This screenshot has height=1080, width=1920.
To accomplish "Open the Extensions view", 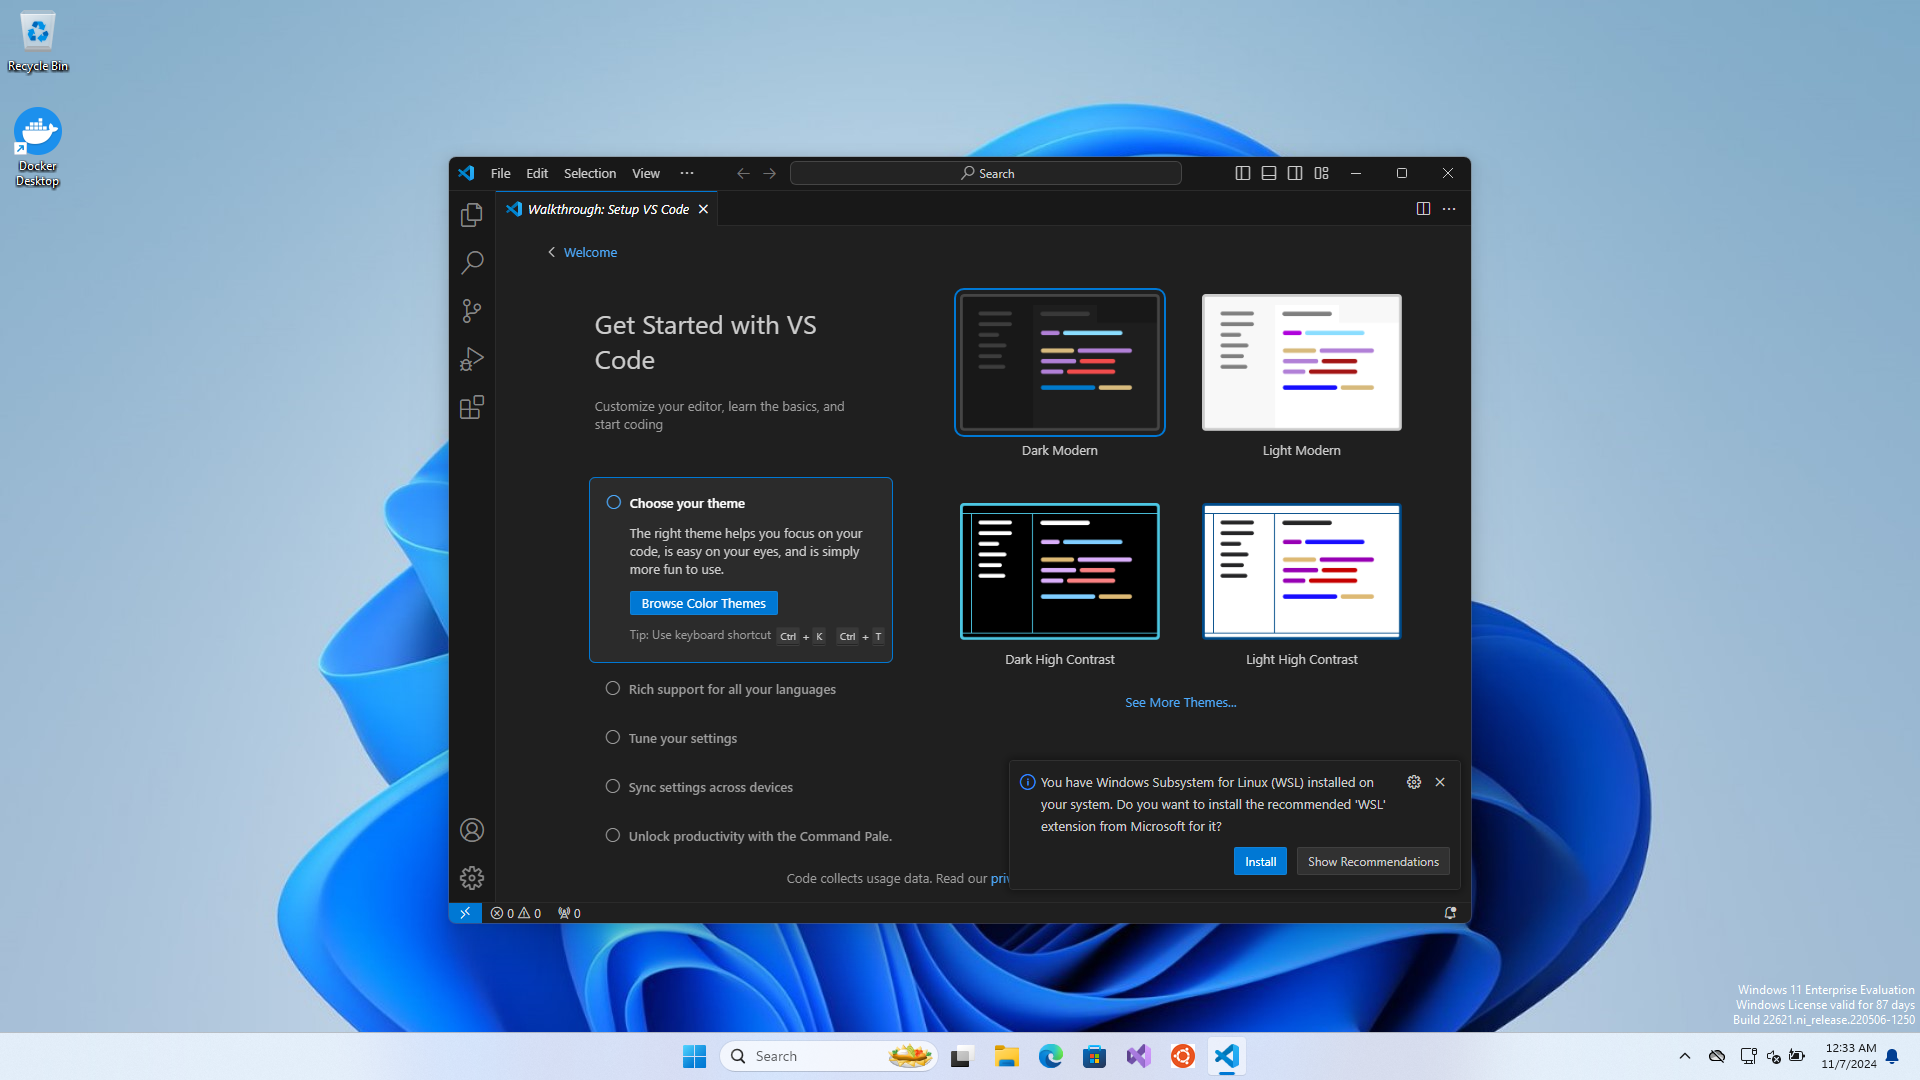I will coord(471,407).
